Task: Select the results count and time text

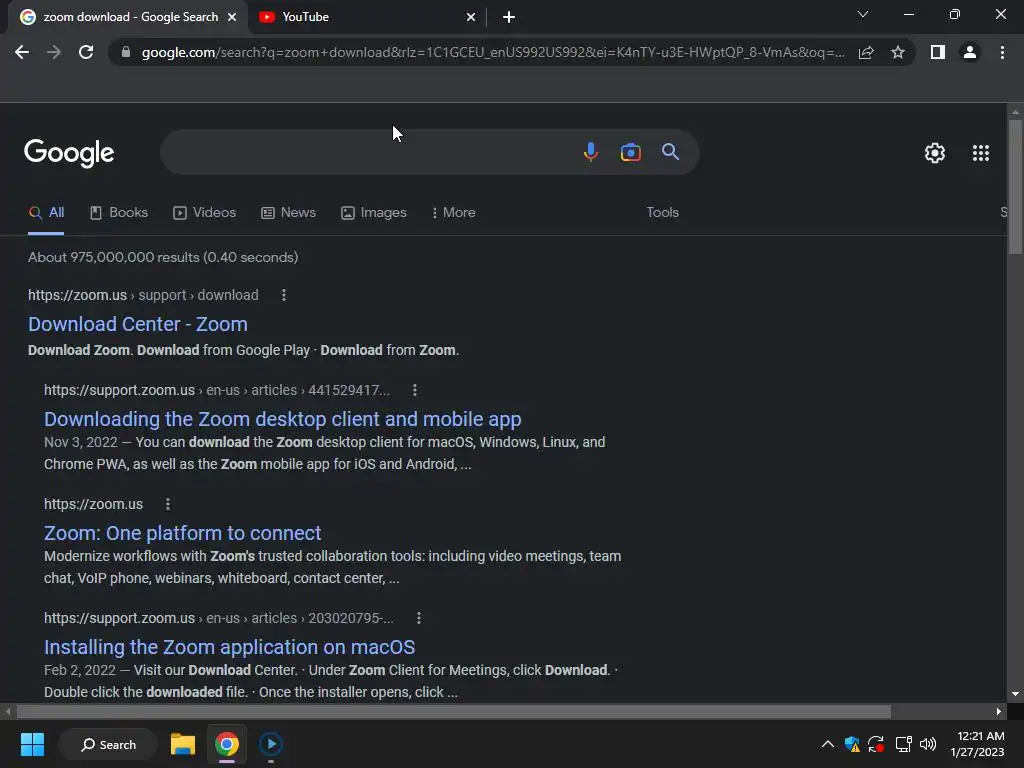Action: (x=163, y=257)
